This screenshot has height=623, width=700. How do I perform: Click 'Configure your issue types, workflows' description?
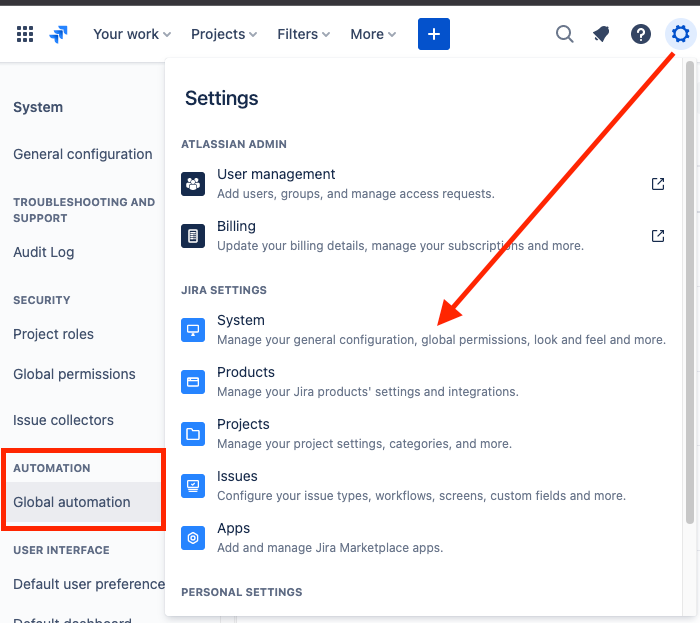421,496
